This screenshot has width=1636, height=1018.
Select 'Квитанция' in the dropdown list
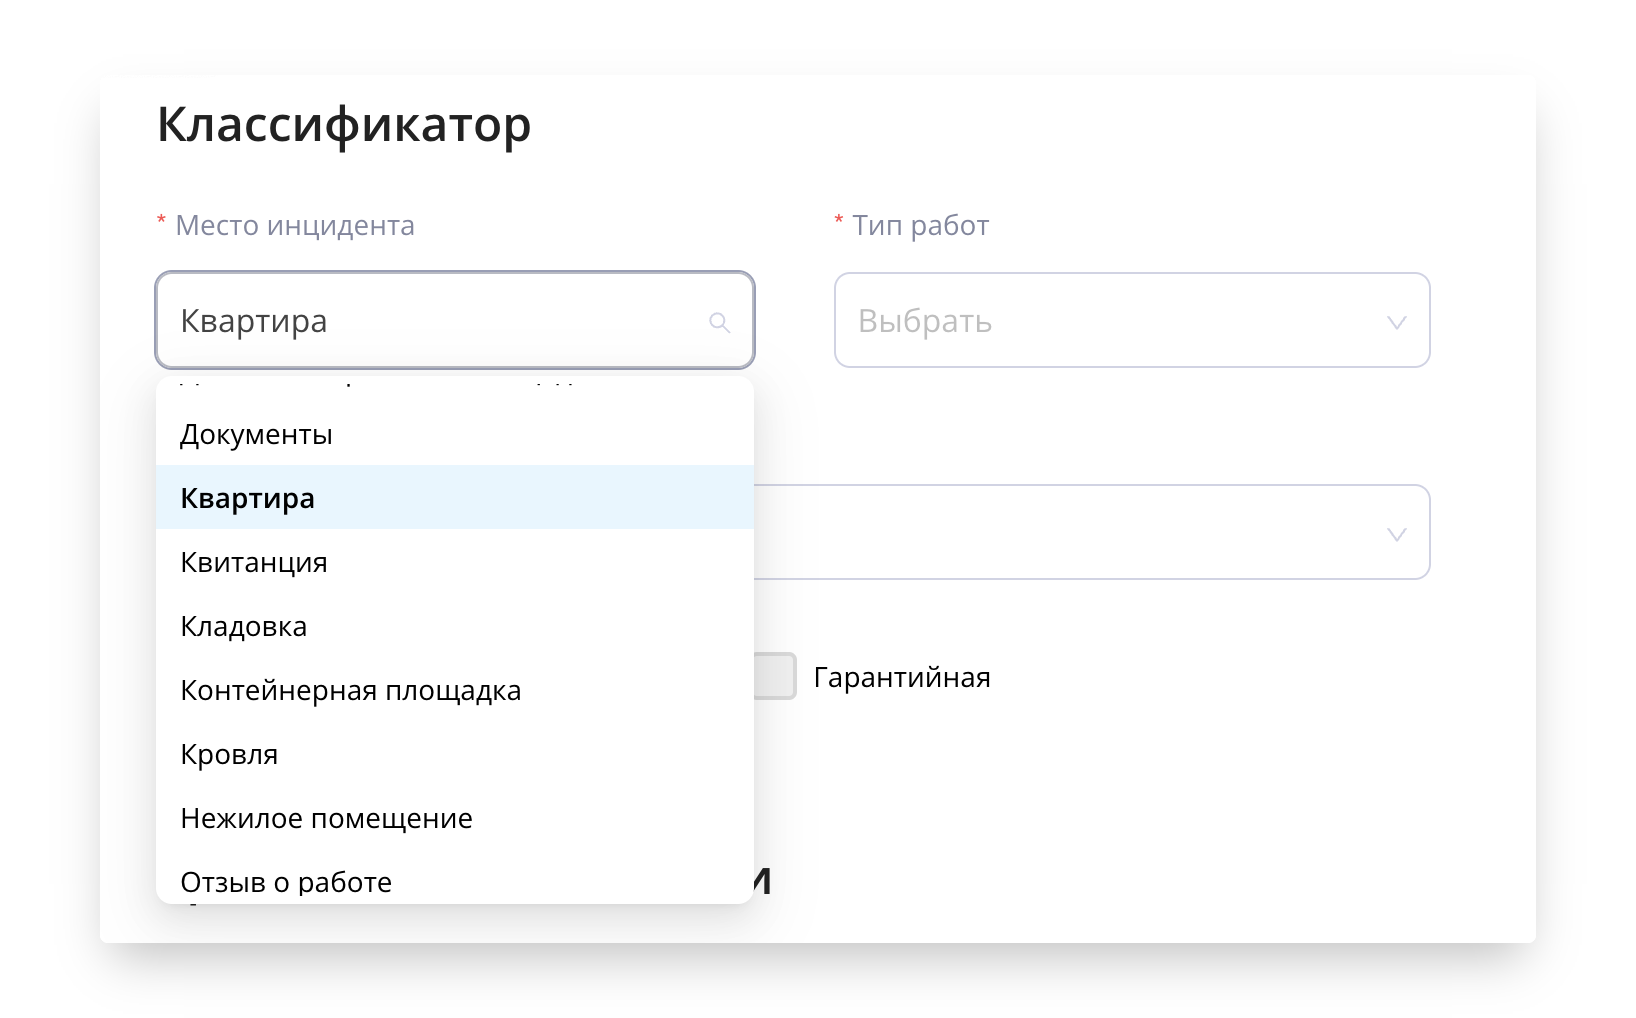[x=254, y=562]
